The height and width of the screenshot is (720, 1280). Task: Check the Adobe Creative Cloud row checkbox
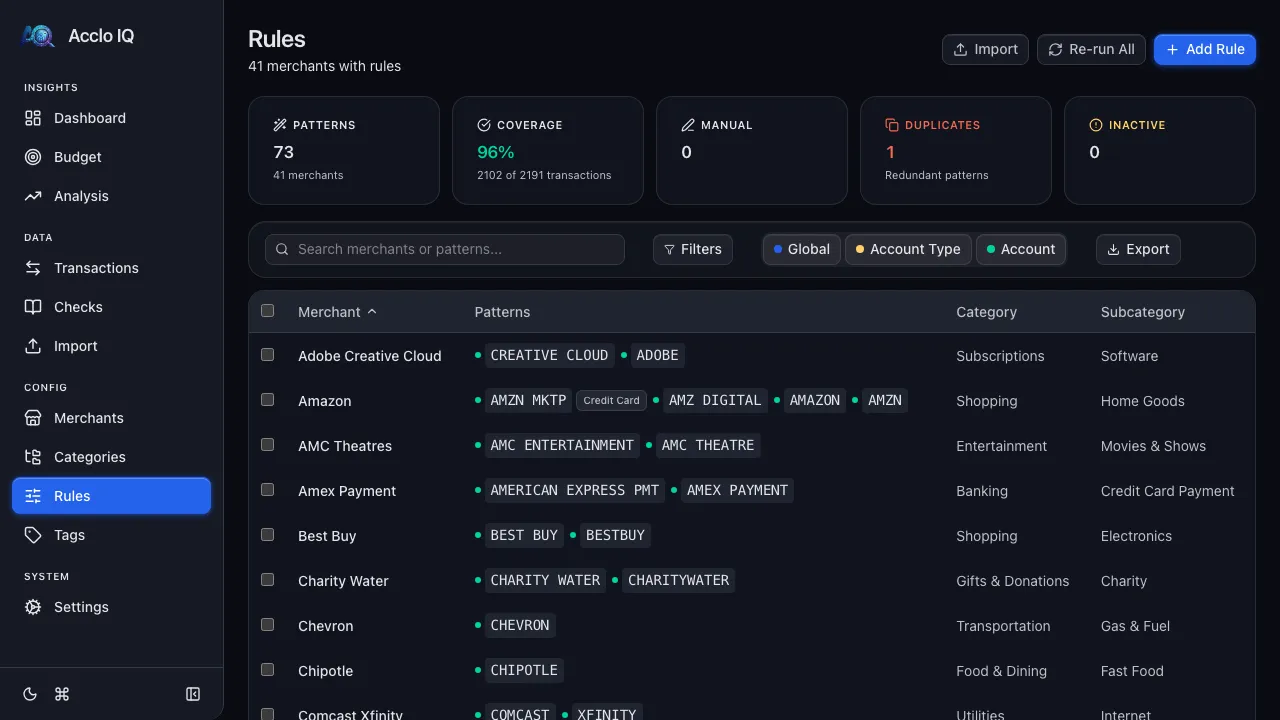click(267, 355)
